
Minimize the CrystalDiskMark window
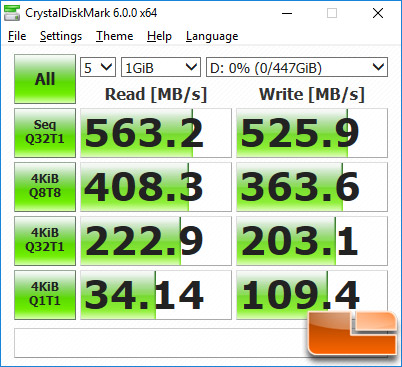point(287,13)
